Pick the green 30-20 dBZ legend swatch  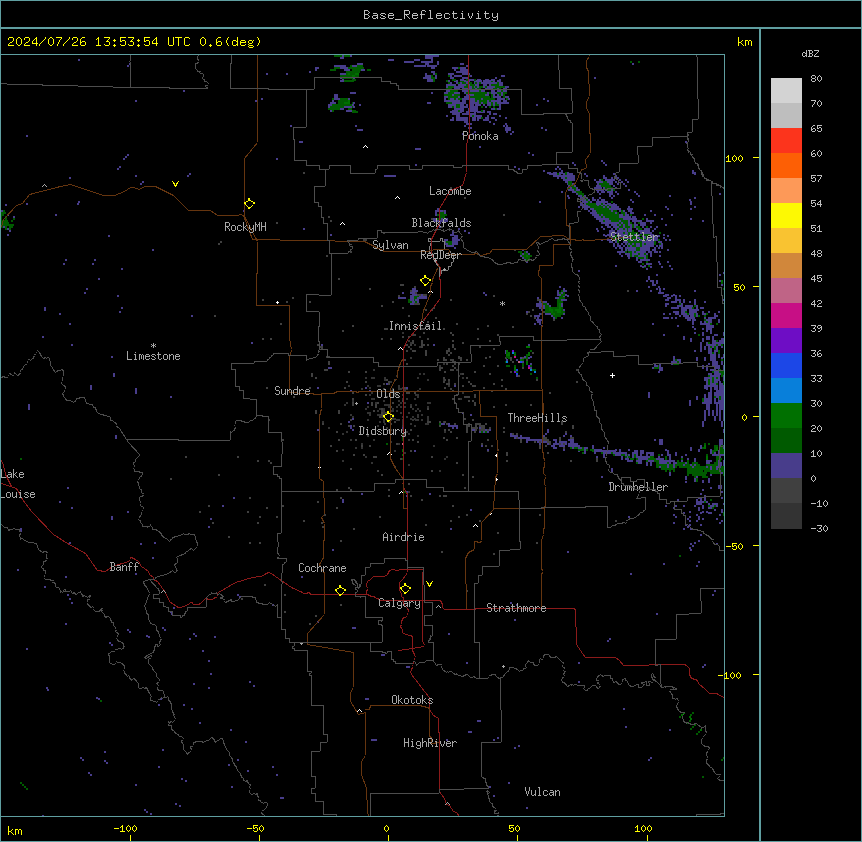786,416
